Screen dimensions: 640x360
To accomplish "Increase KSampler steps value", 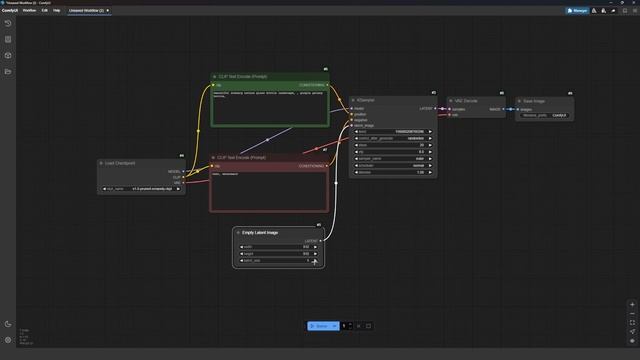I will tap(430, 145).
